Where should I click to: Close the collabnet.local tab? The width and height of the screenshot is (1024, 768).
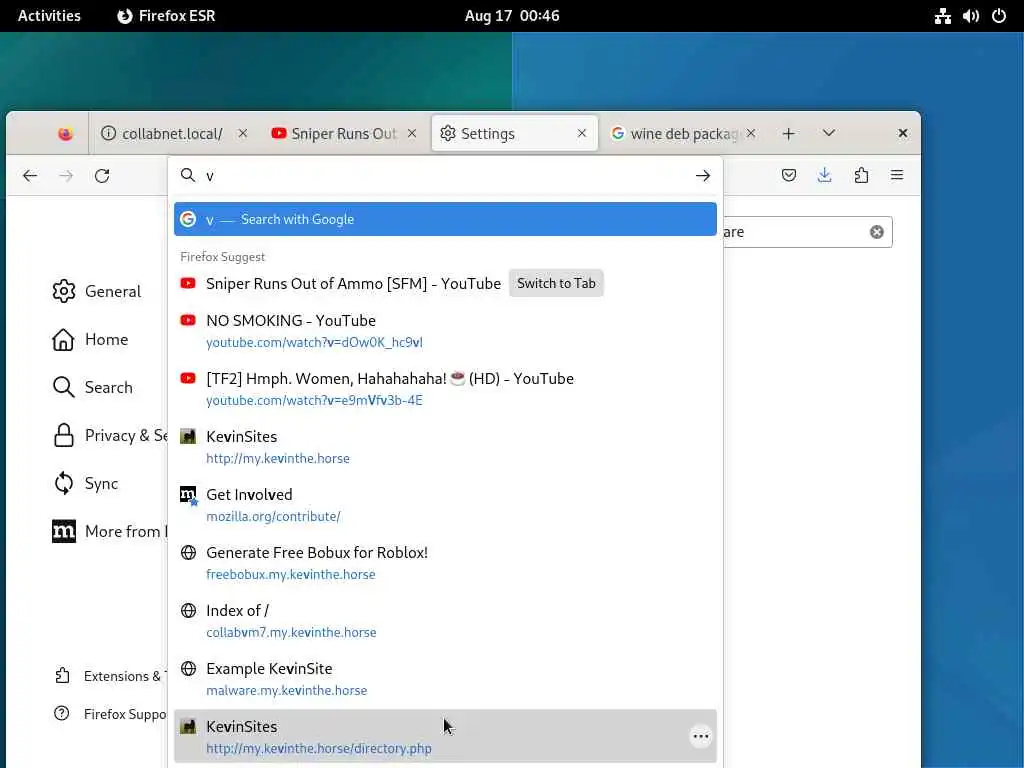coord(243,133)
